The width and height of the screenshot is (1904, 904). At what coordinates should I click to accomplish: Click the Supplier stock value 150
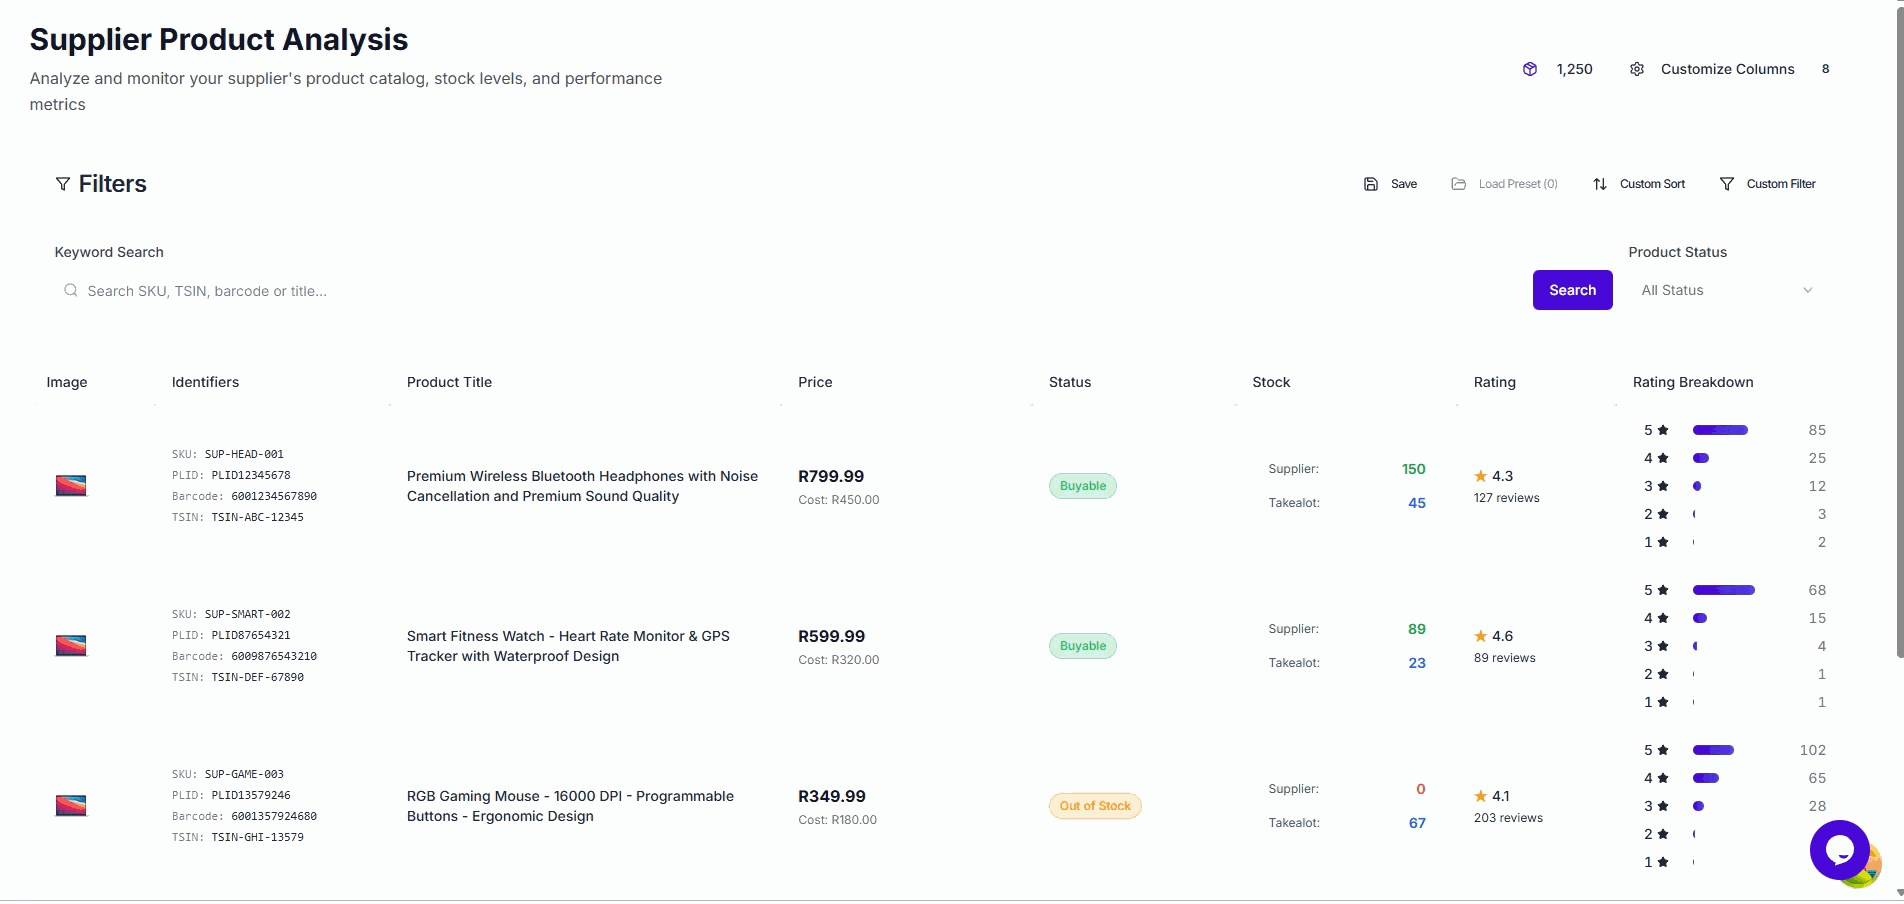click(1413, 469)
